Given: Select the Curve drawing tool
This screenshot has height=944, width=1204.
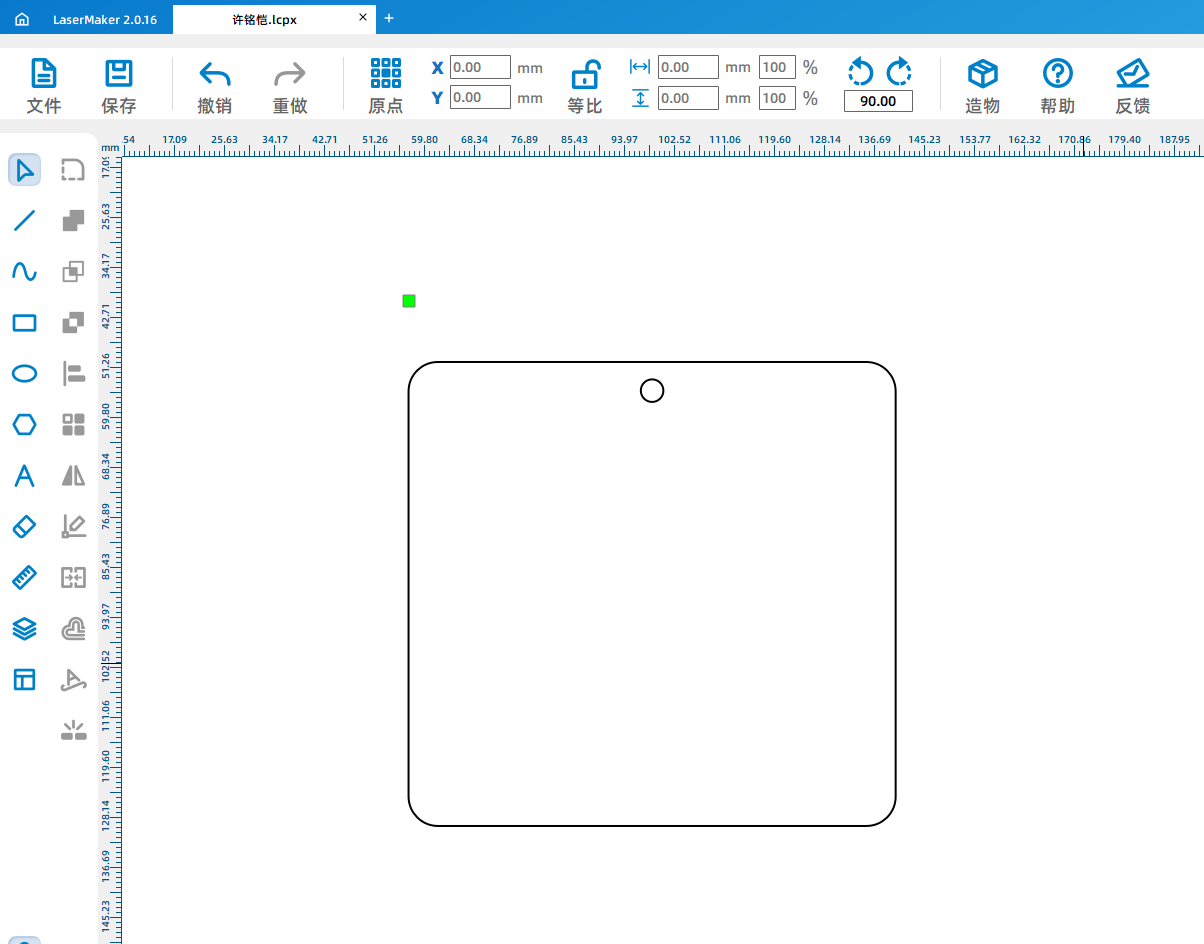Looking at the screenshot, I should pyautogui.click(x=24, y=272).
